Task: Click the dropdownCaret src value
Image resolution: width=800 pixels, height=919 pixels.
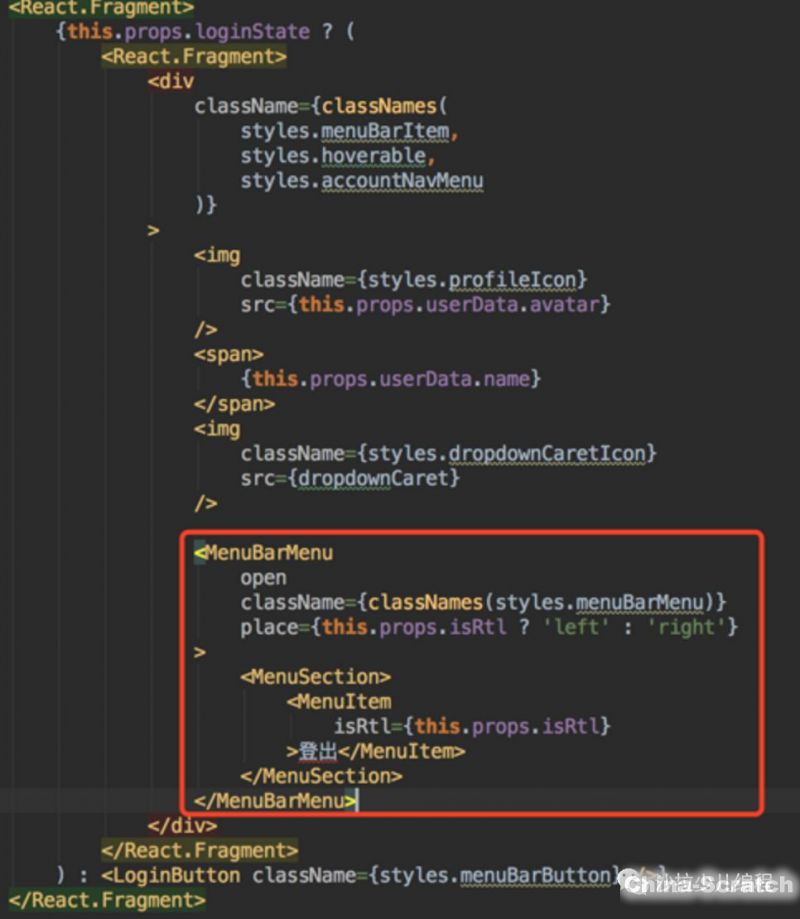Action: (373, 478)
